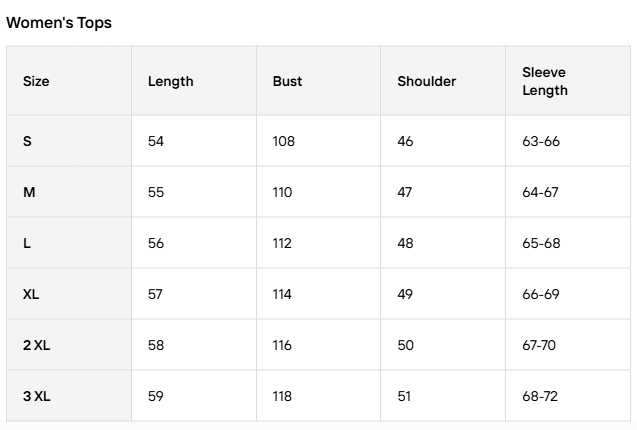The width and height of the screenshot is (637, 430).
Task: Select the L size row label
Action: pyautogui.click(x=27, y=243)
